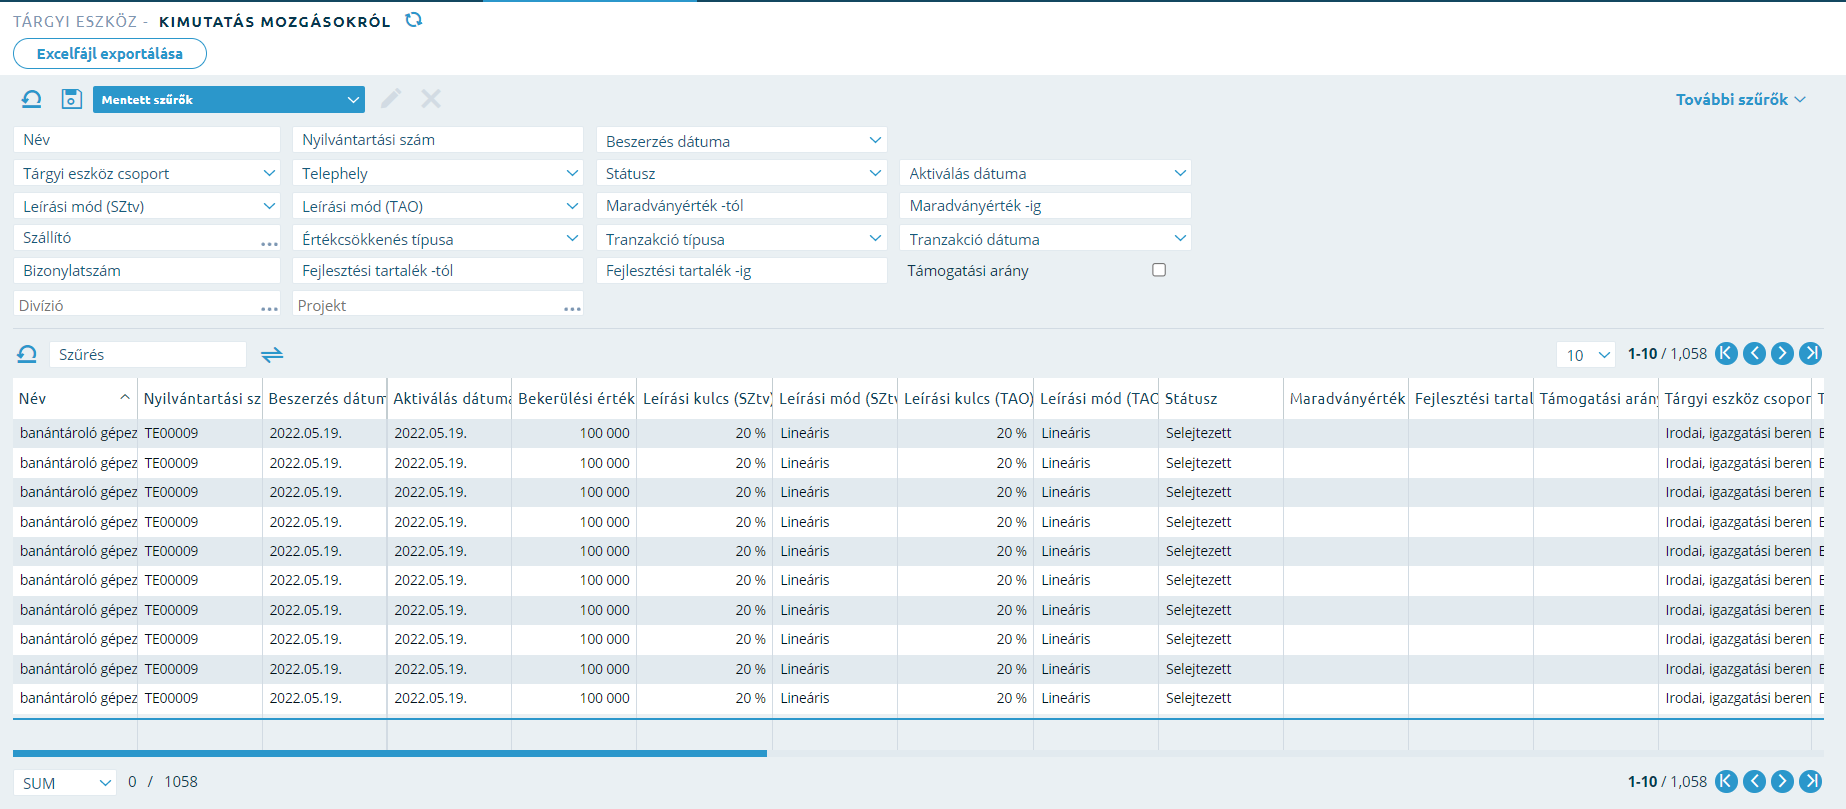
Task: Sort by Beszerzés dátuma column header
Action: click(x=325, y=398)
